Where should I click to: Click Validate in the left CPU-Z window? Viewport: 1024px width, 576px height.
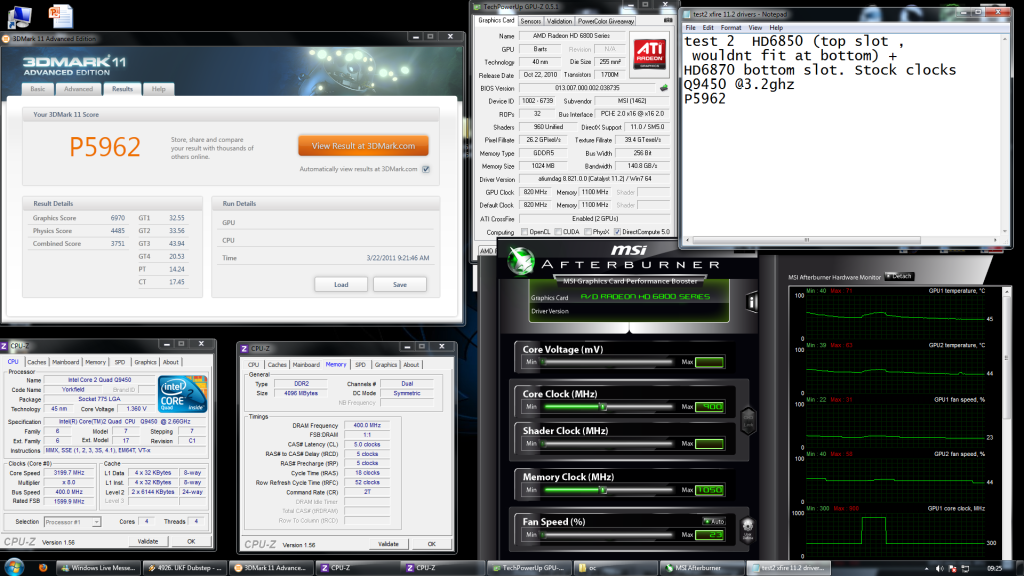[148, 541]
